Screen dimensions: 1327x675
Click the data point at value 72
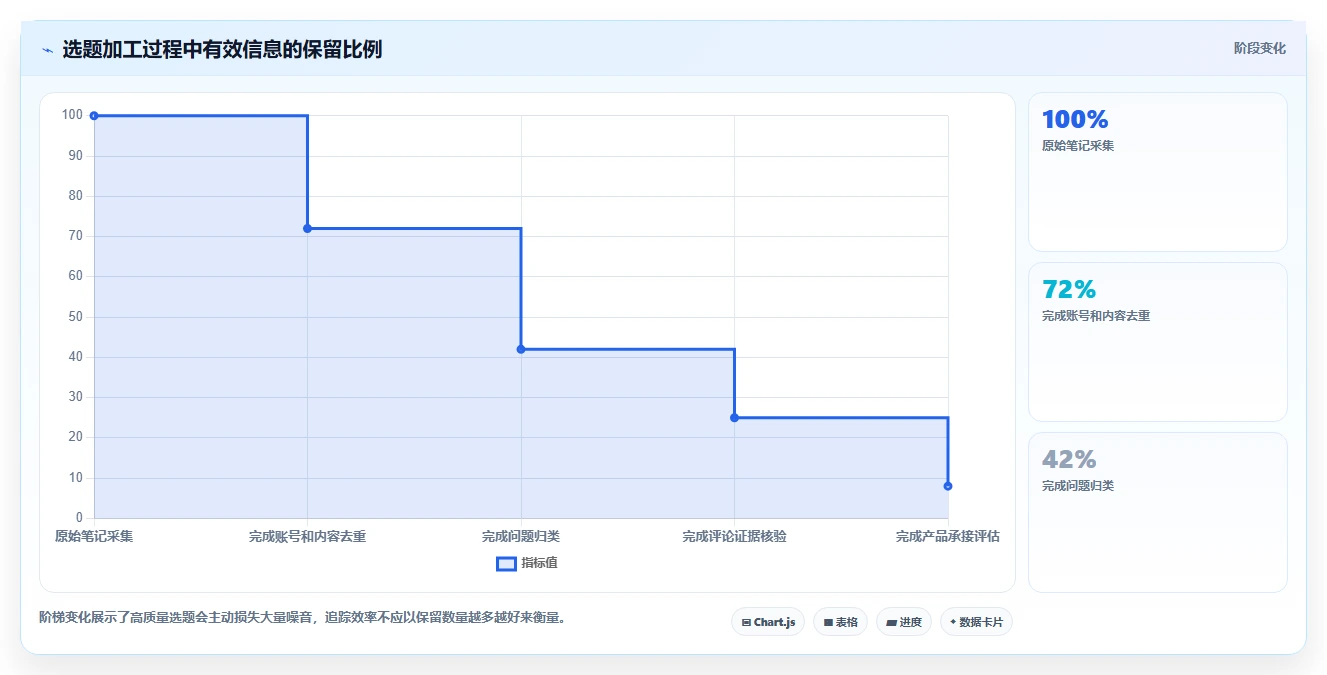307,229
